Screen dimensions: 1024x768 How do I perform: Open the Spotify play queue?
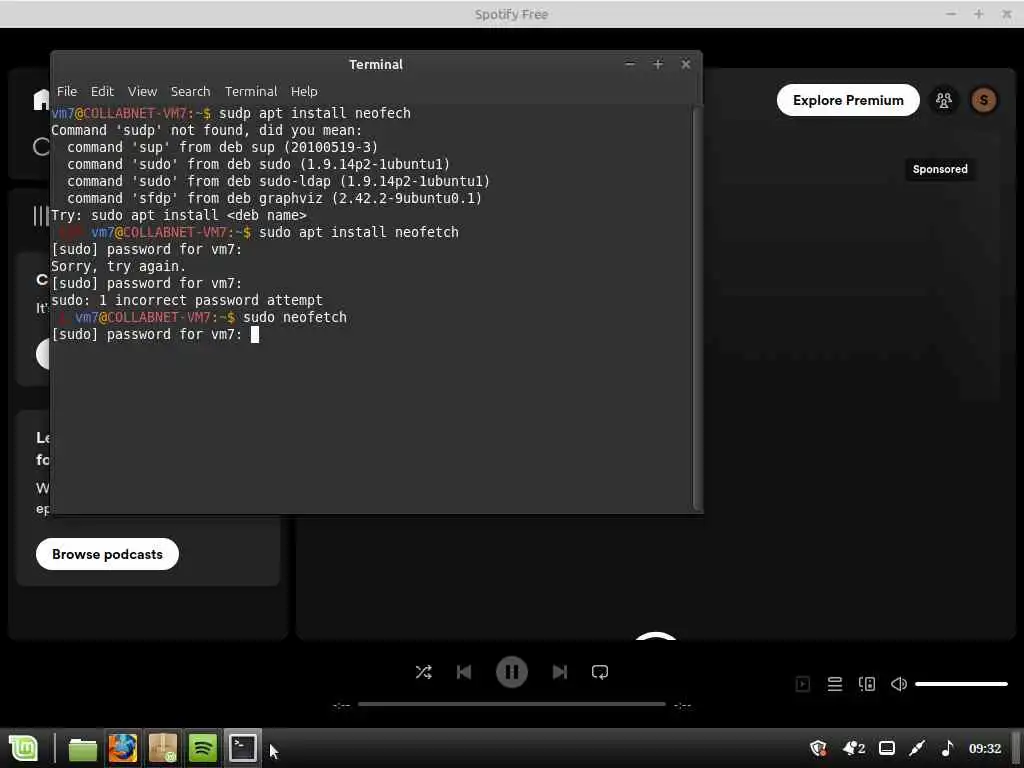(x=835, y=684)
